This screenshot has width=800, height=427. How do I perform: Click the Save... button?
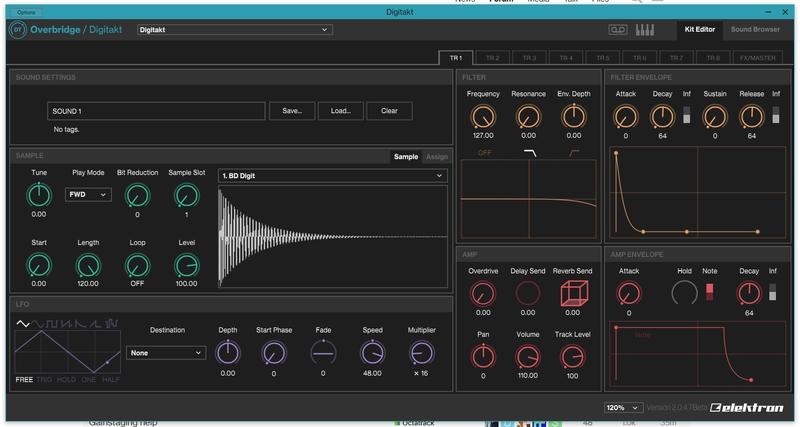pos(292,111)
